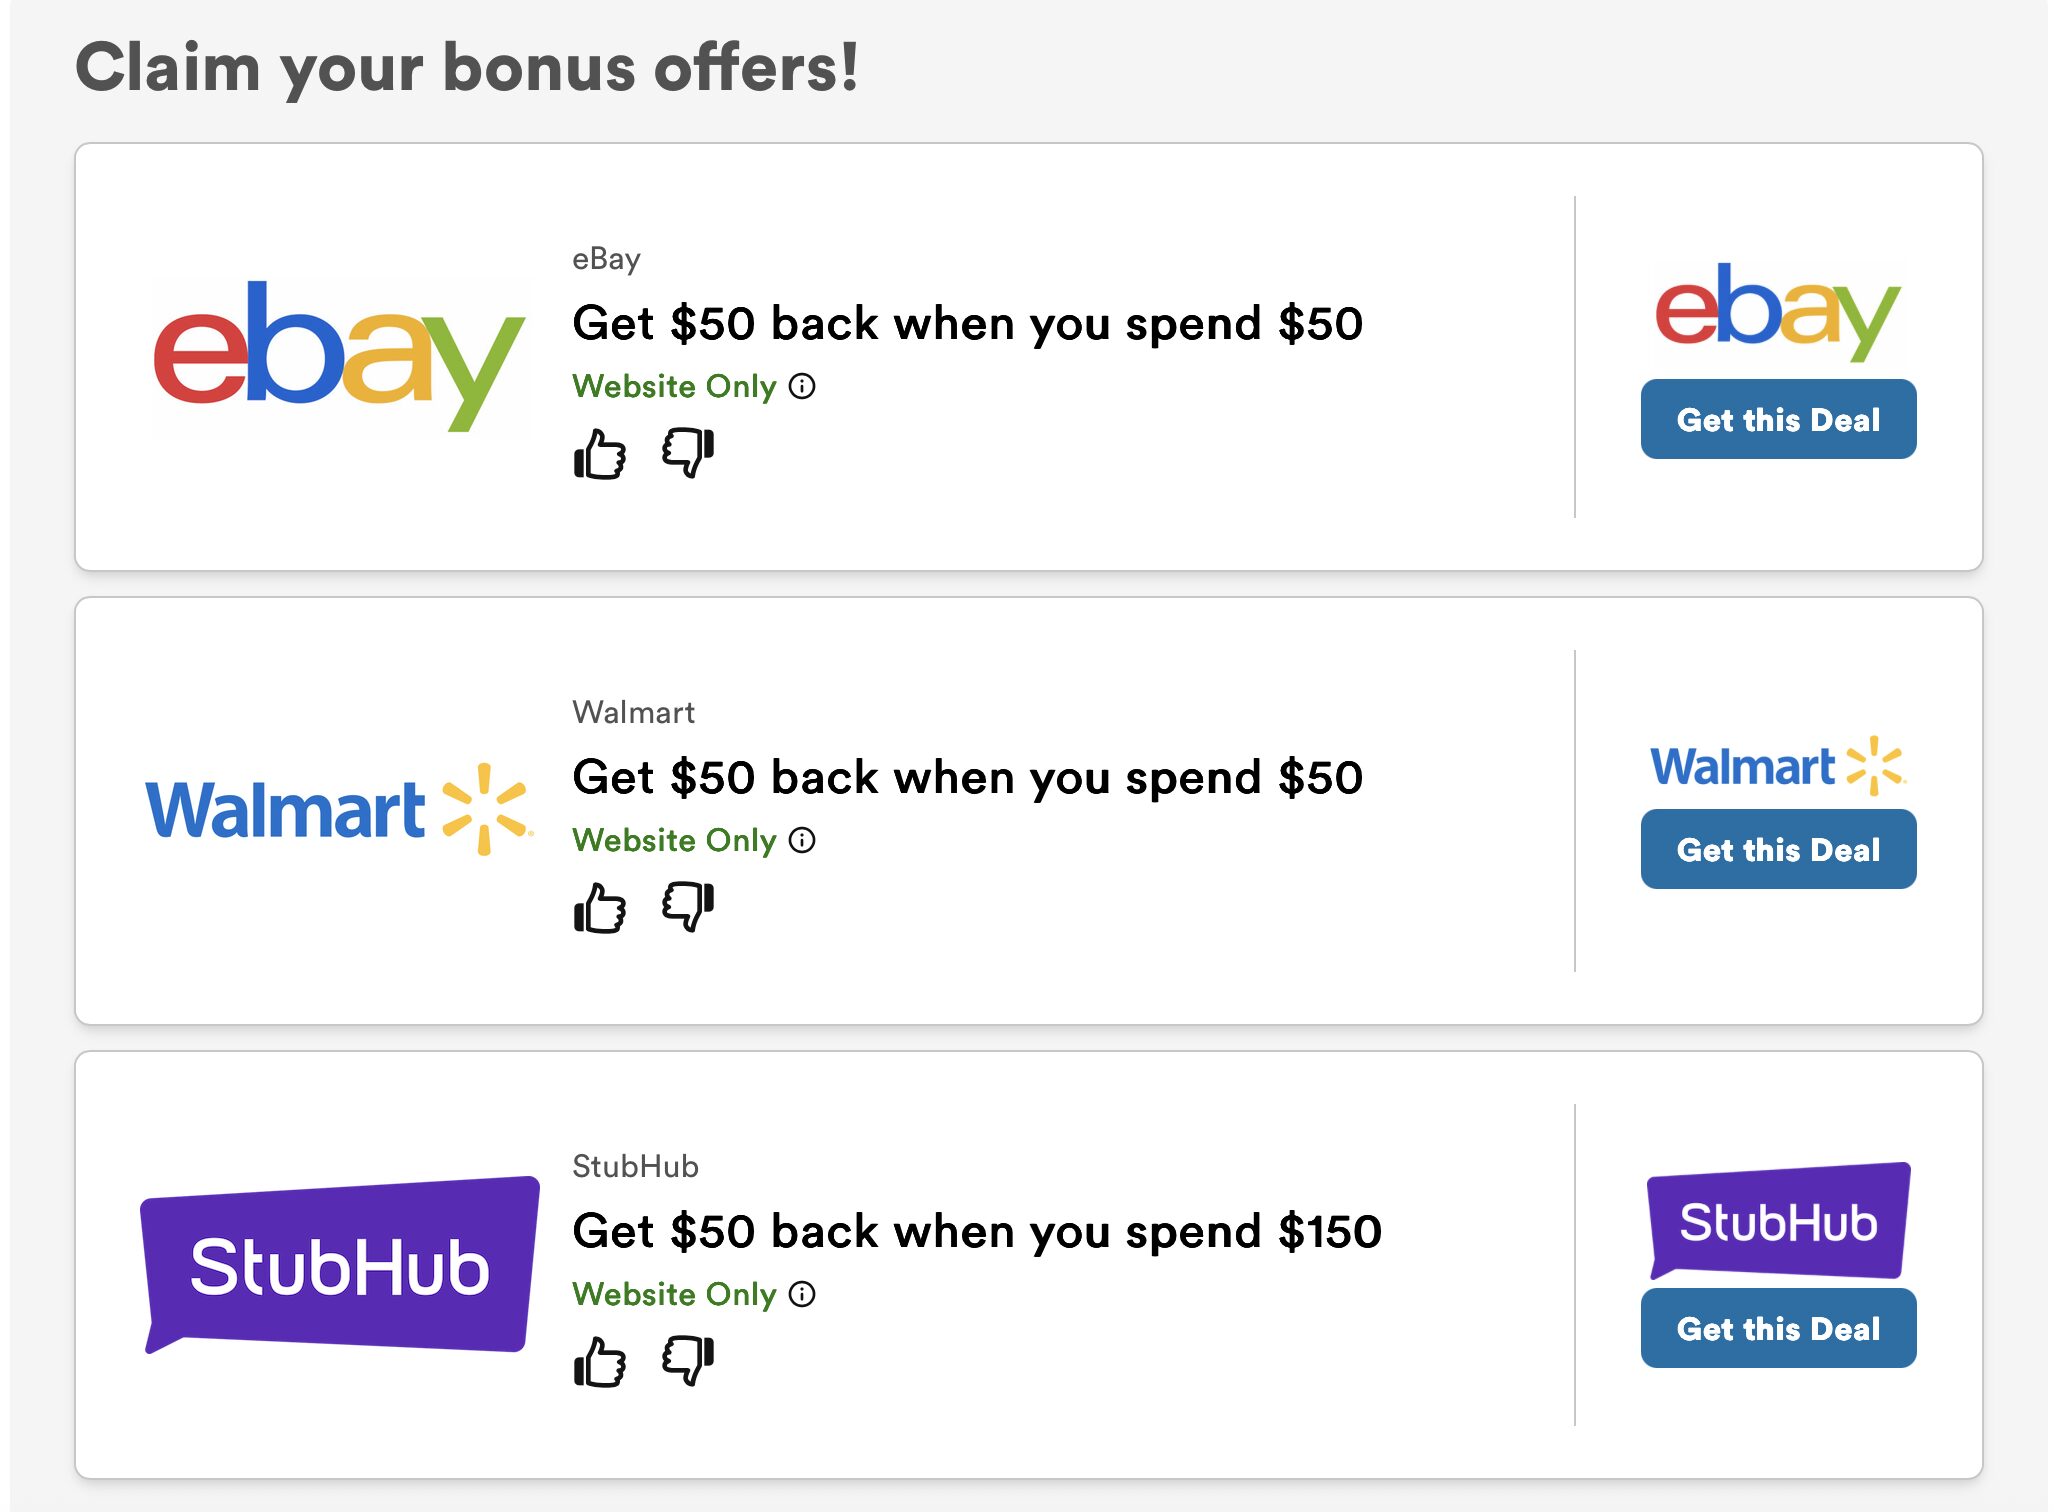Open eBay's Get $50 back offer title
2054x1512 pixels.
click(967, 322)
